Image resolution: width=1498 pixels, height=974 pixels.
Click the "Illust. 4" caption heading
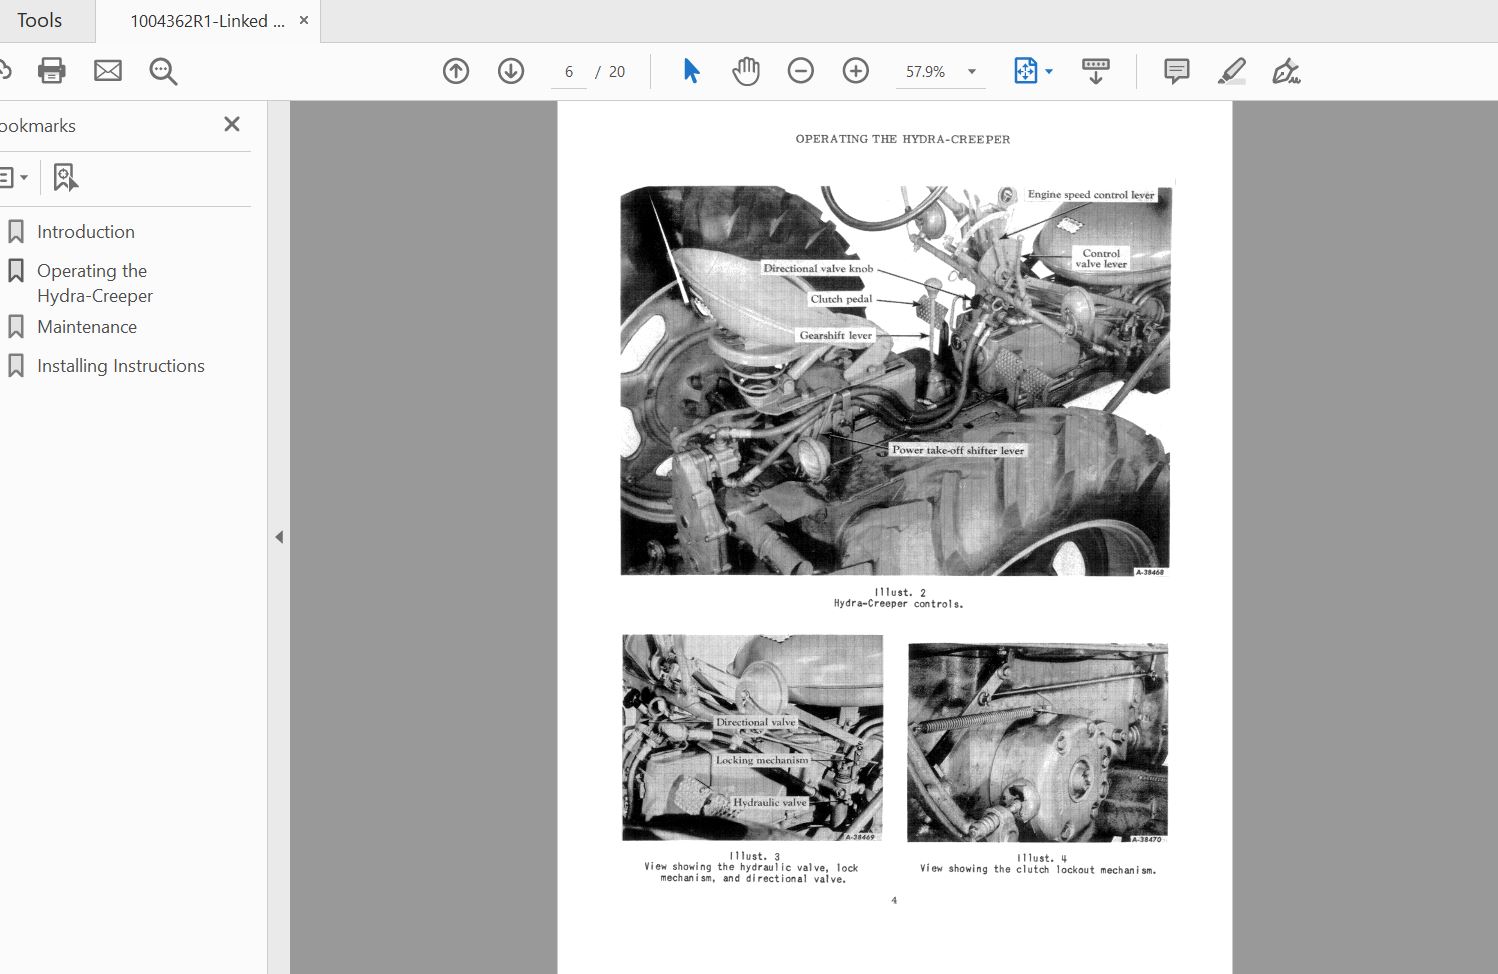pos(1042,858)
